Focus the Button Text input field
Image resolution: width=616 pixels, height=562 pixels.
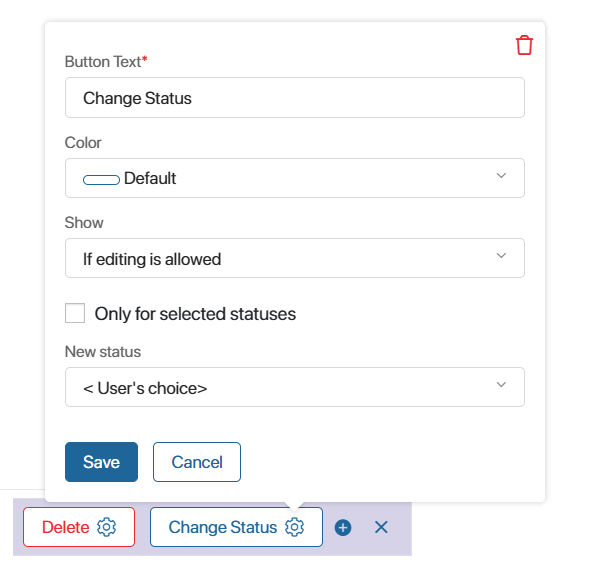pos(295,97)
